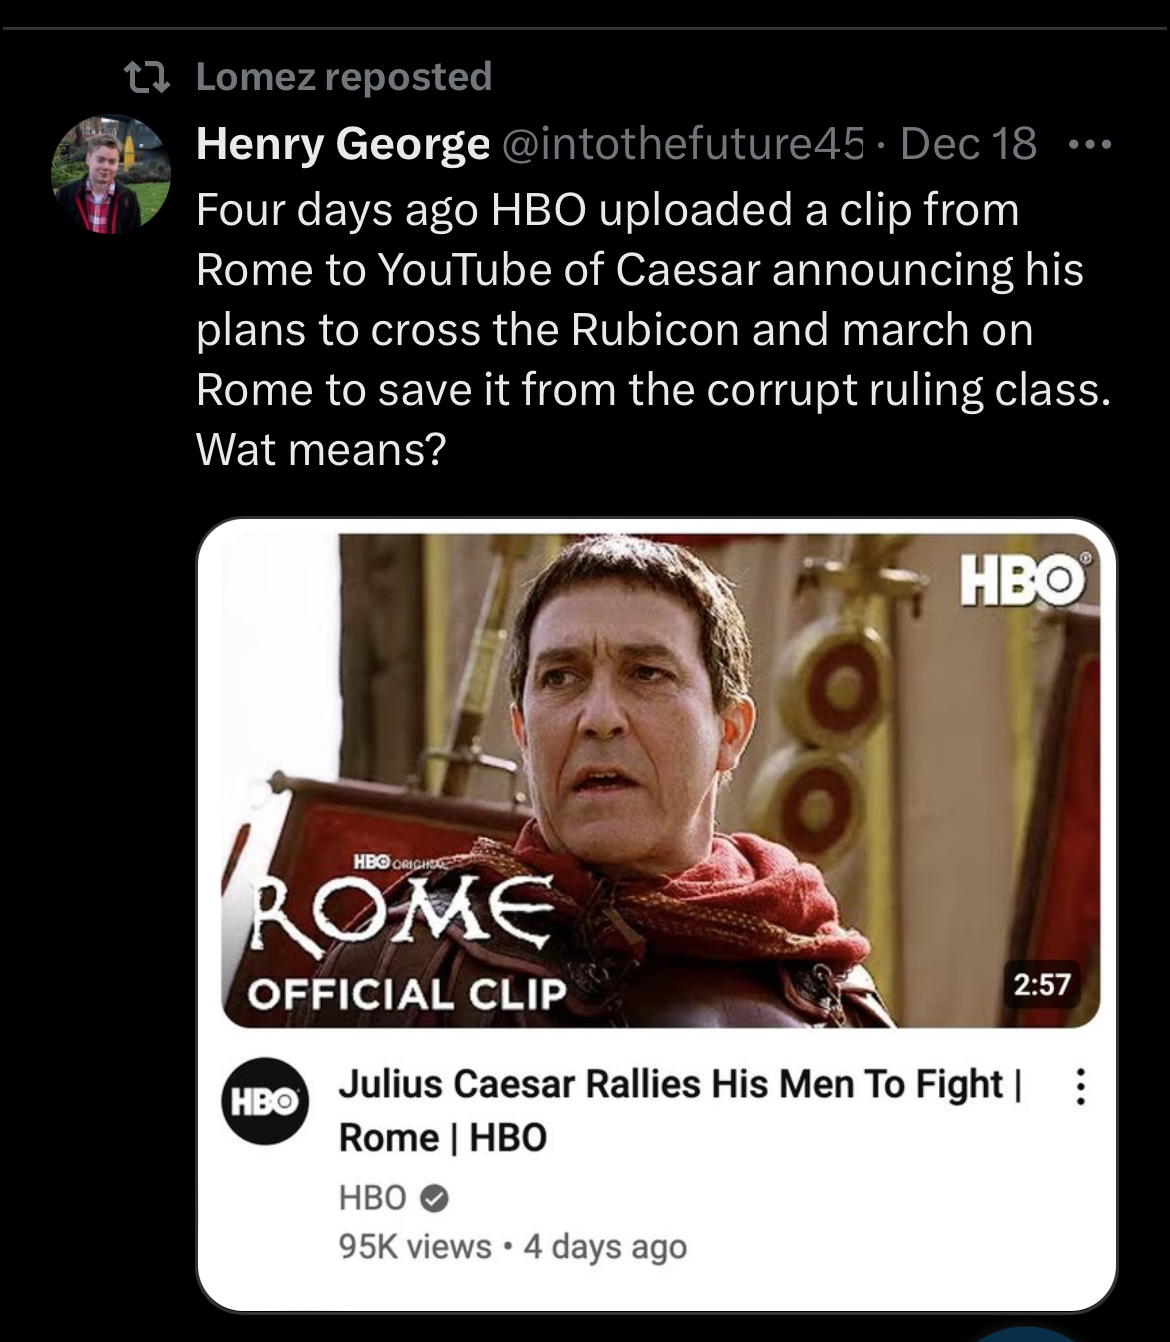
Task: Click the 2:57 duration badge
Action: coord(1041,985)
